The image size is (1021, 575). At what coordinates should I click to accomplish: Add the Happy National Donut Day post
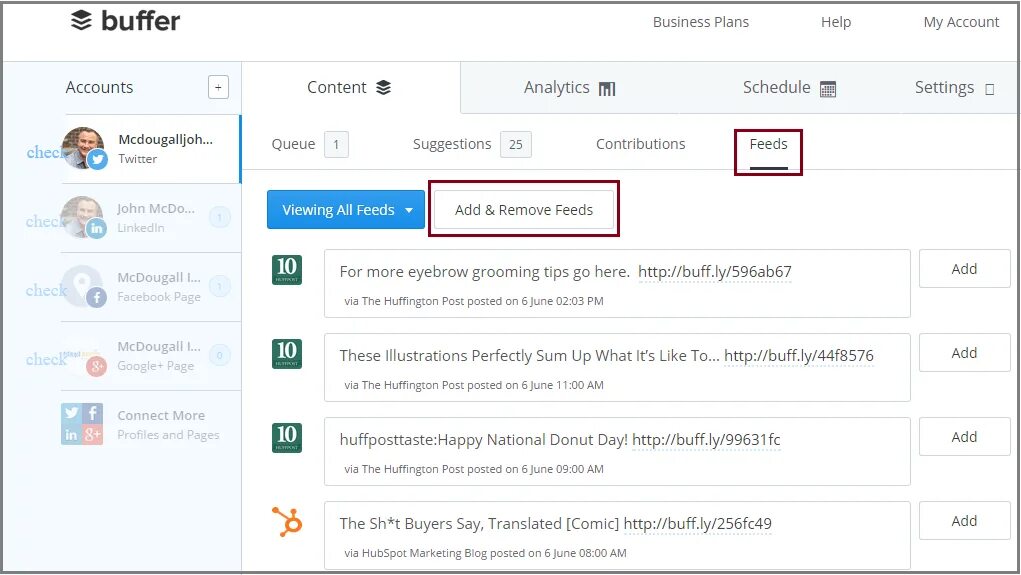[964, 436]
